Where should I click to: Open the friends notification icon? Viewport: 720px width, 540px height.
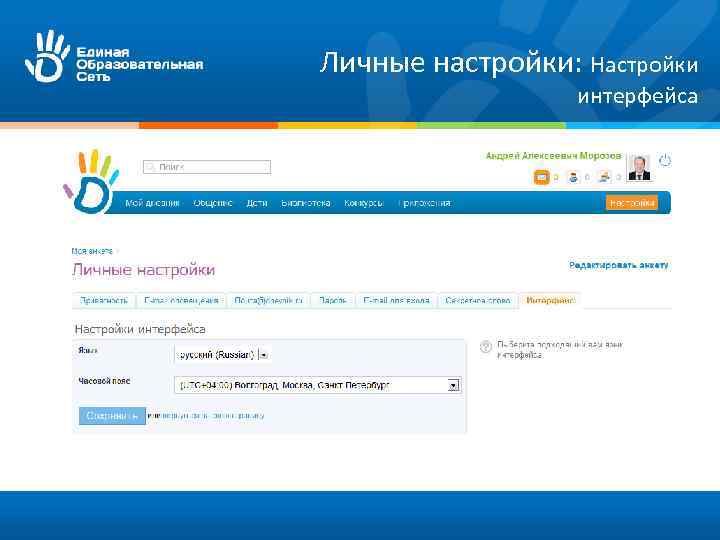pyautogui.click(x=573, y=177)
